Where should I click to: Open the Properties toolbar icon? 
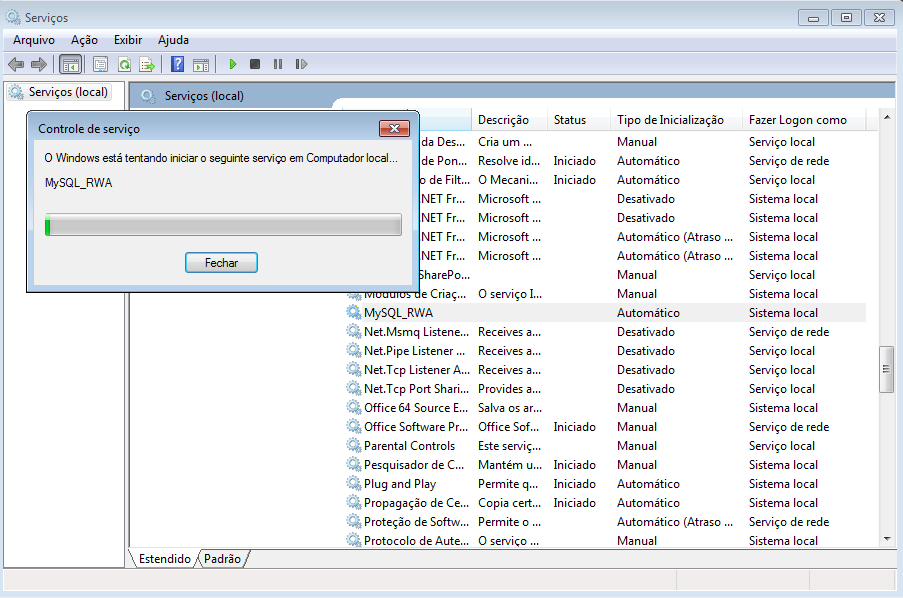pos(100,64)
